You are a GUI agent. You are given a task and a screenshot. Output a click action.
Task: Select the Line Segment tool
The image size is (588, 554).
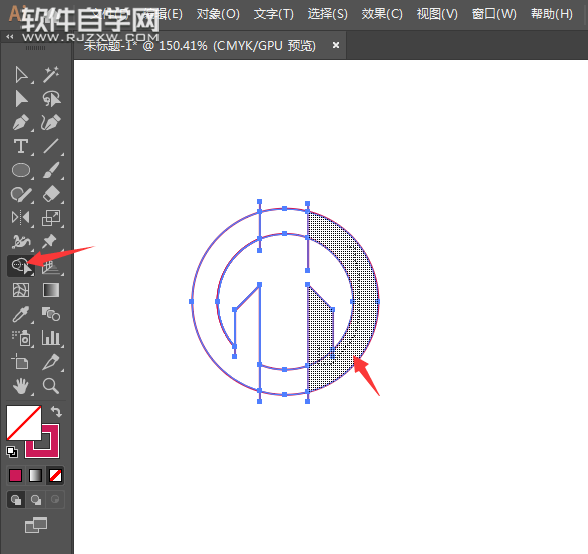pyautogui.click(x=51, y=146)
